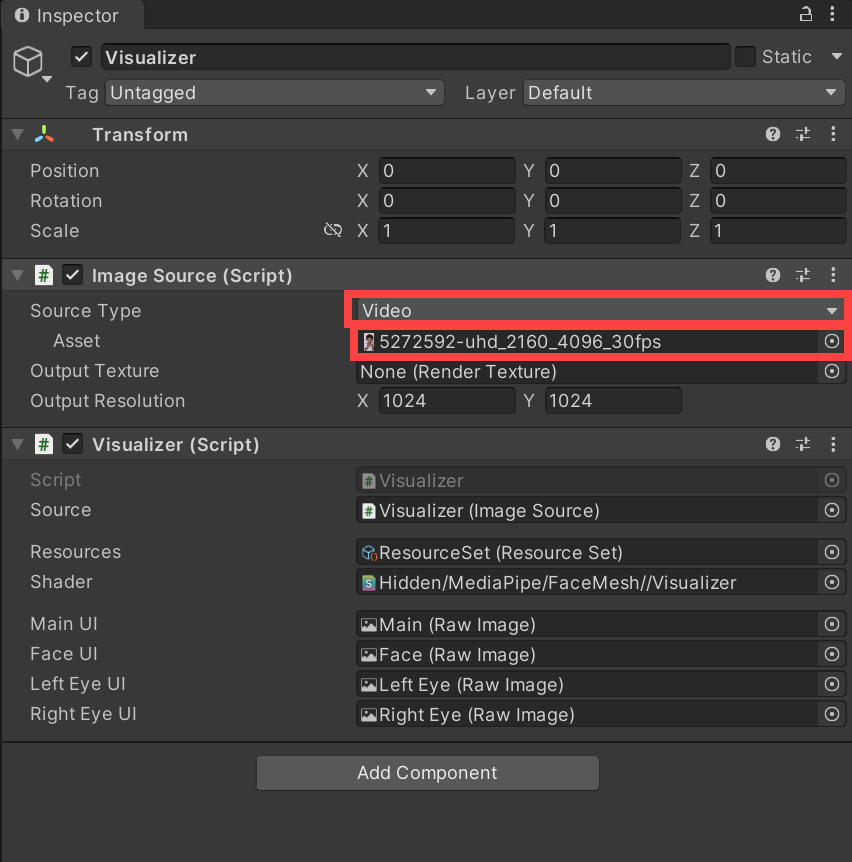The width and height of the screenshot is (852, 862).
Task: Click the GameObject cube icon picker
Action: point(27,61)
